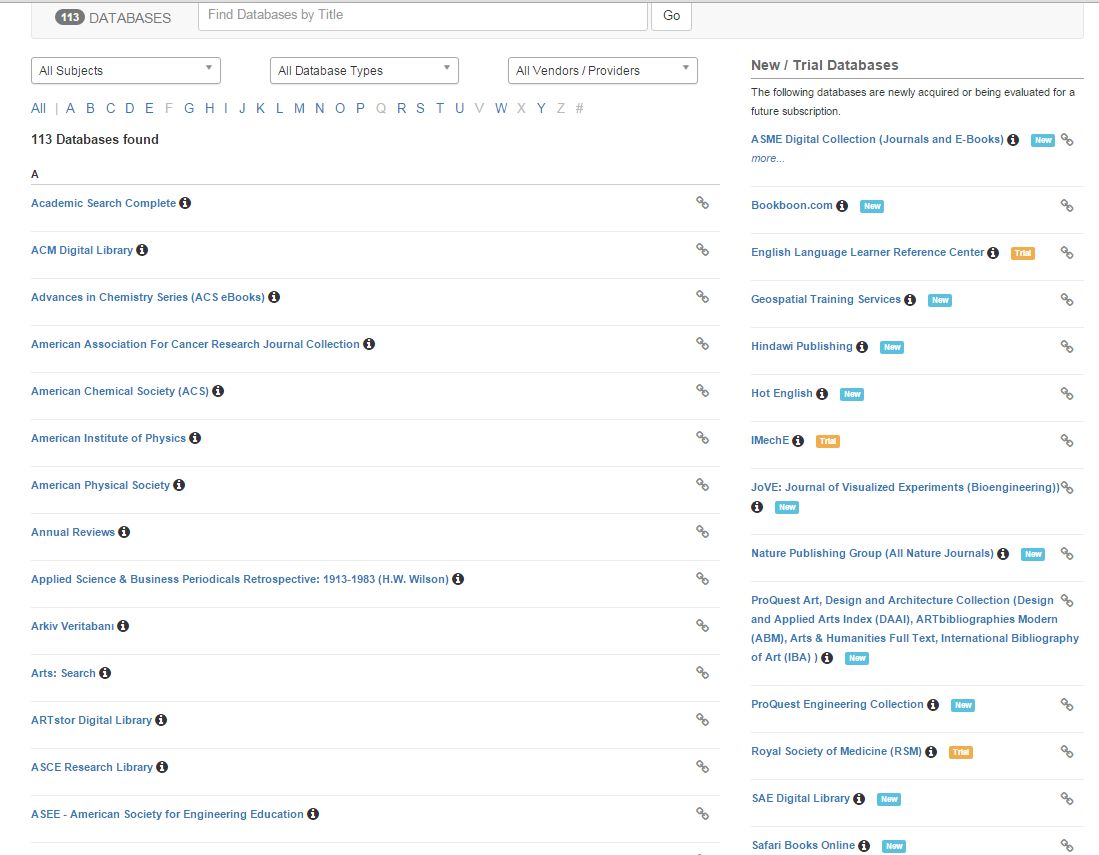The height and width of the screenshot is (855, 1099).
Task: Show info for ASCE Research Library
Action: coord(162,766)
